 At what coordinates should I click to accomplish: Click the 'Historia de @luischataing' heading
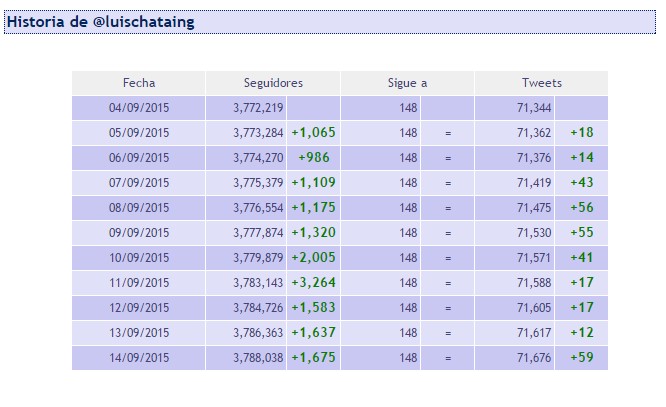click(x=101, y=21)
